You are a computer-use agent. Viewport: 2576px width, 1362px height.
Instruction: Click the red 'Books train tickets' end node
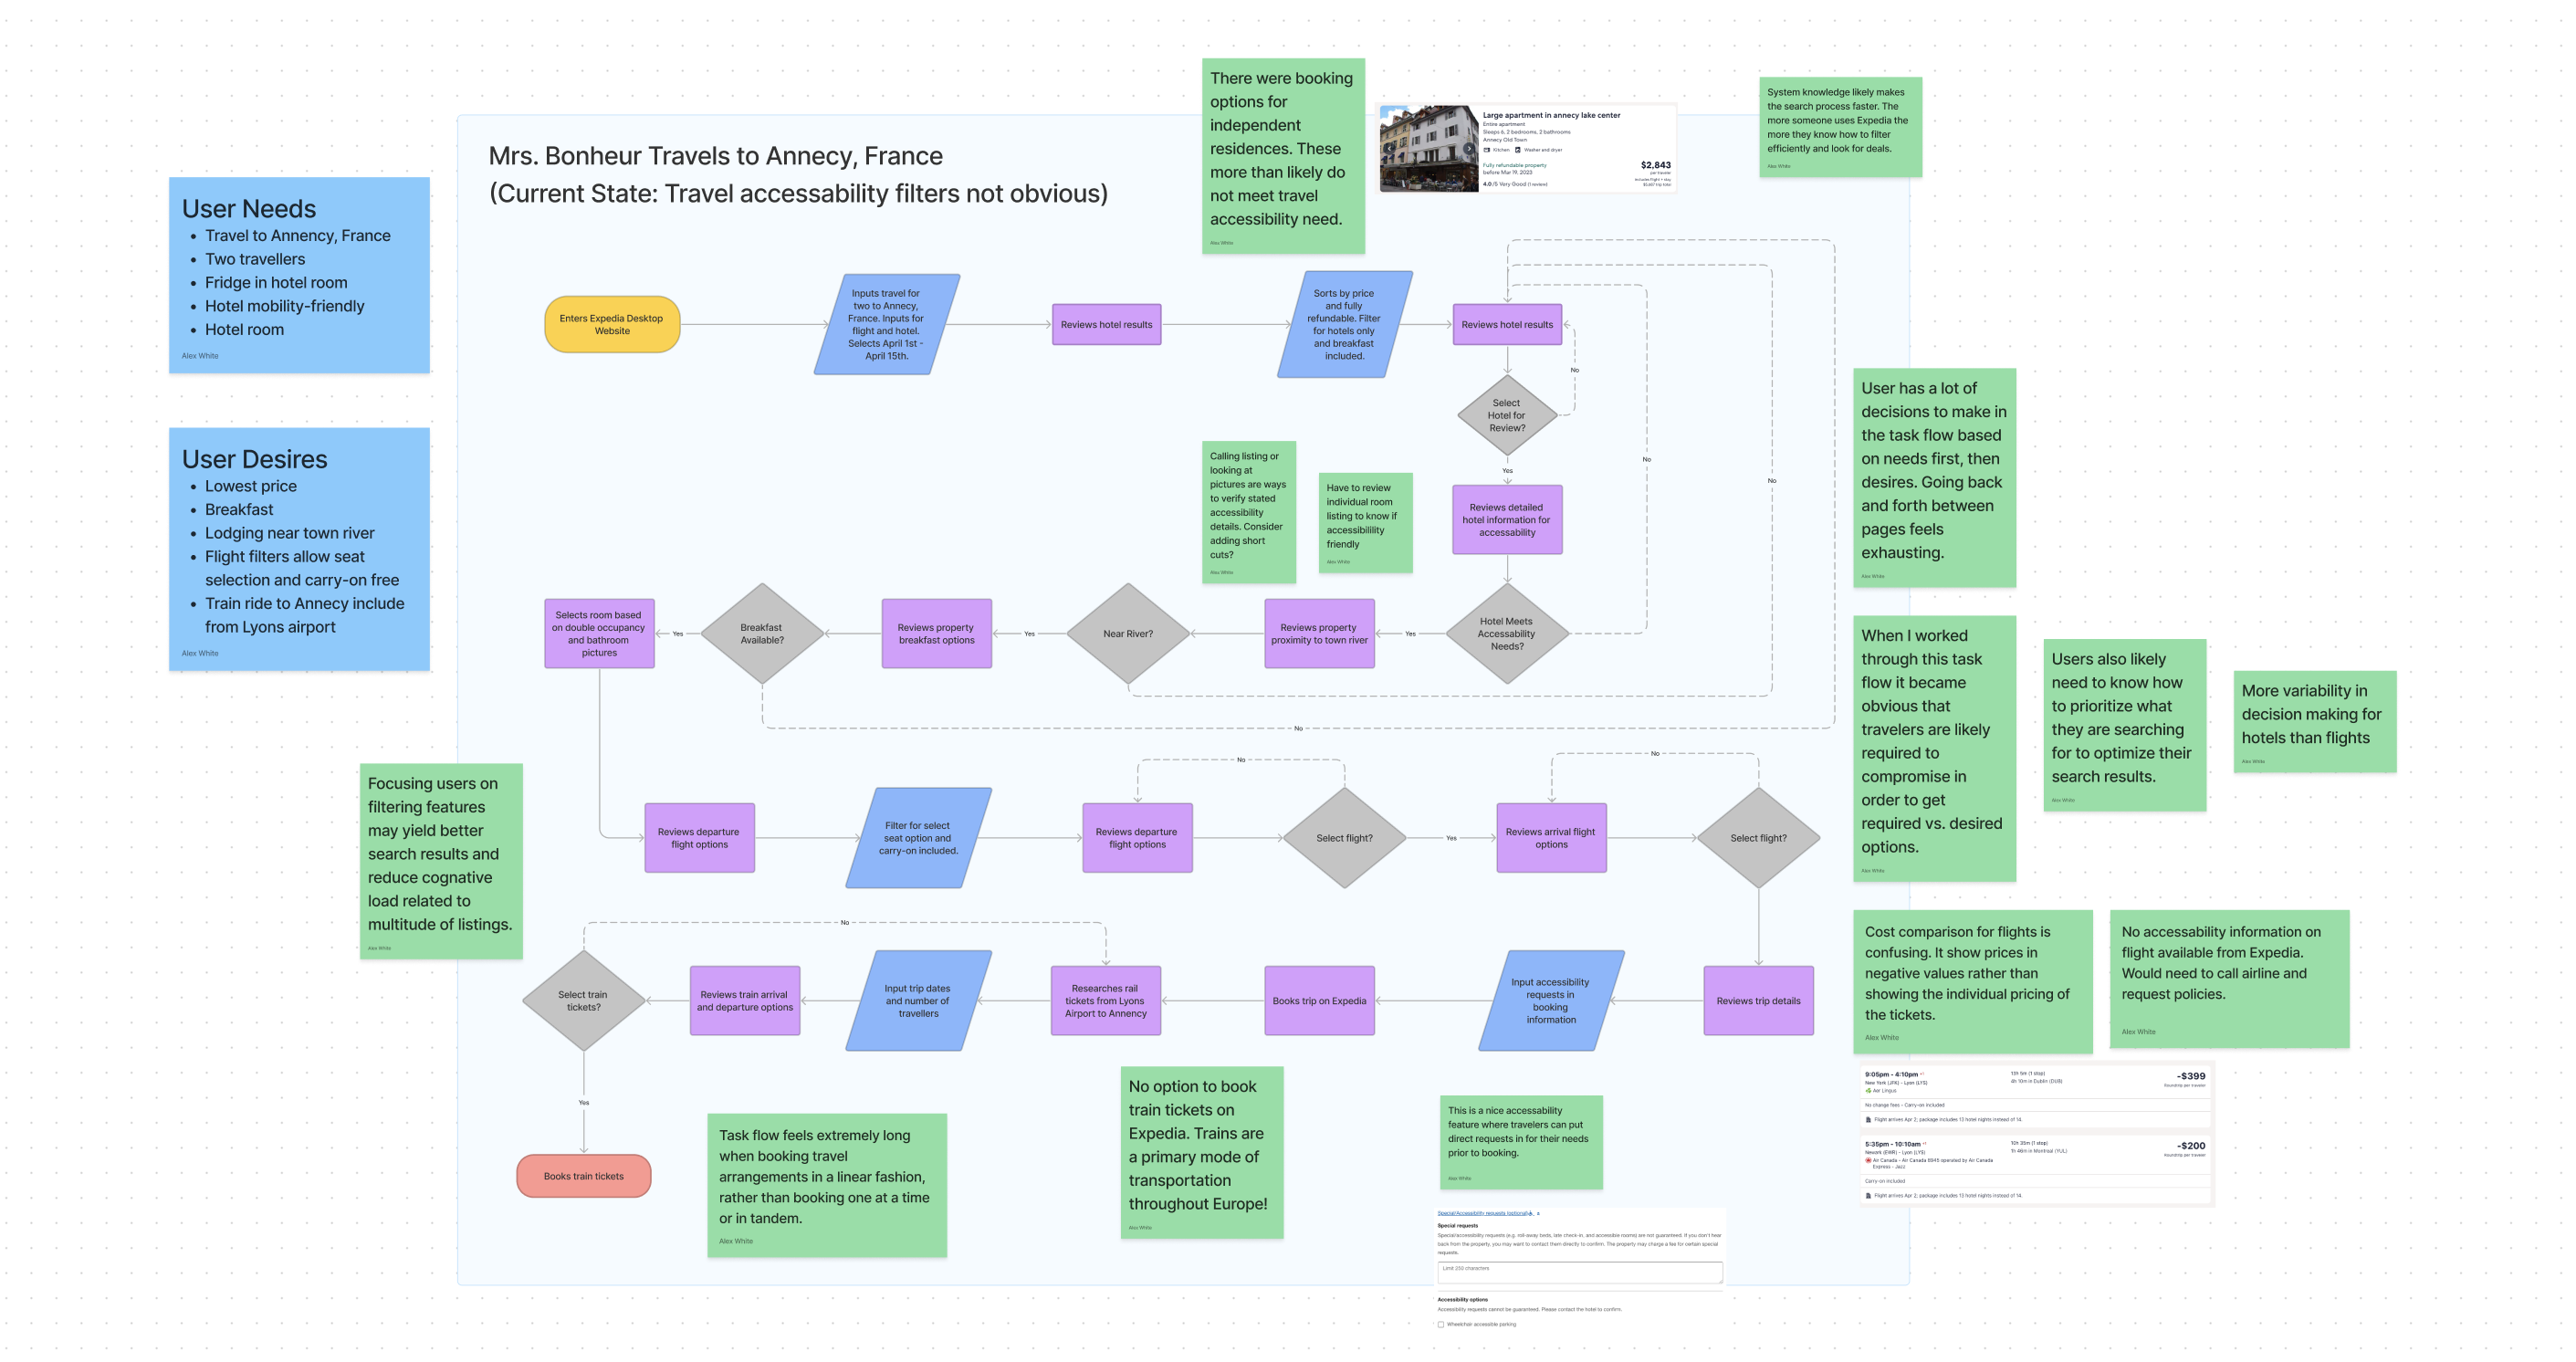[x=583, y=1176]
